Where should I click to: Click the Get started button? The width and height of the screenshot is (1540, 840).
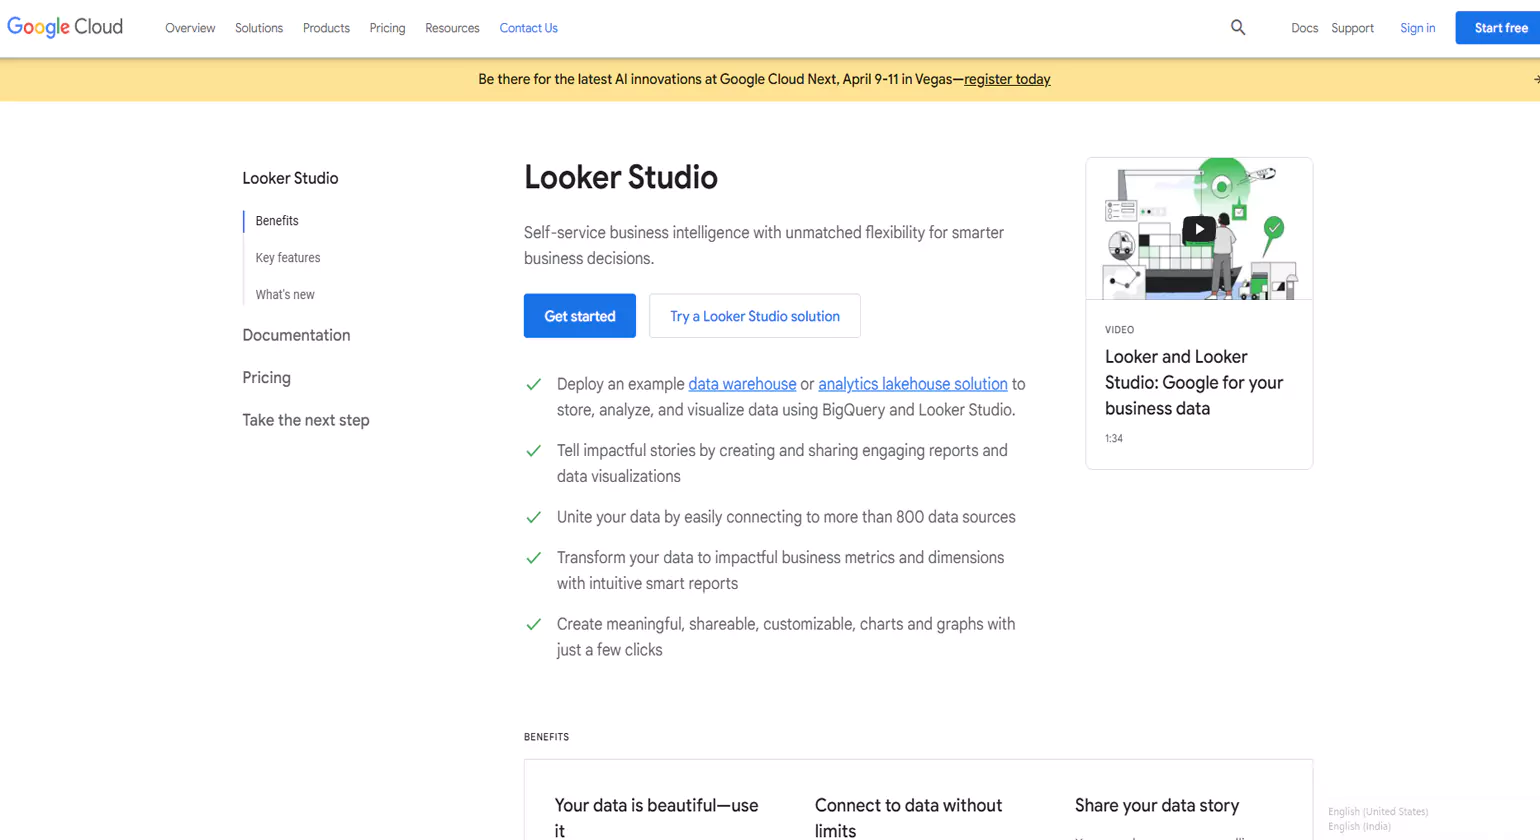pos(579,315)
